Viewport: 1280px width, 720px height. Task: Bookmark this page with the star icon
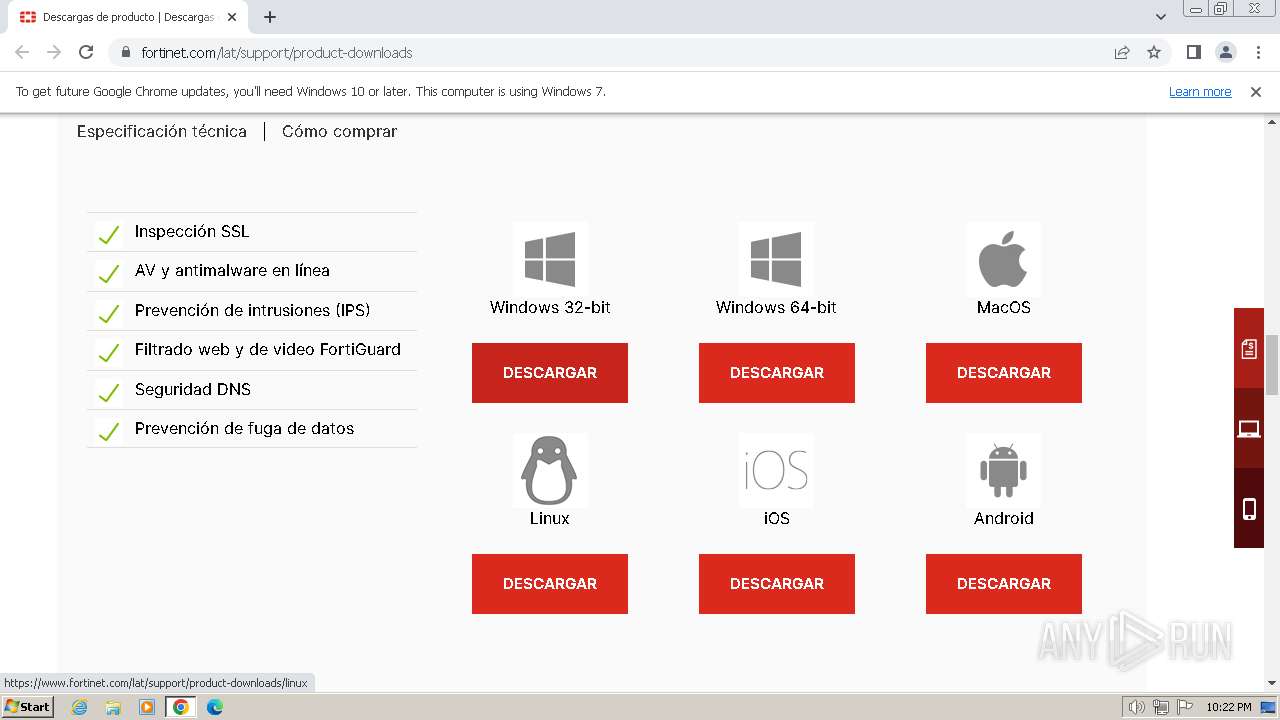pos(1154,52)
